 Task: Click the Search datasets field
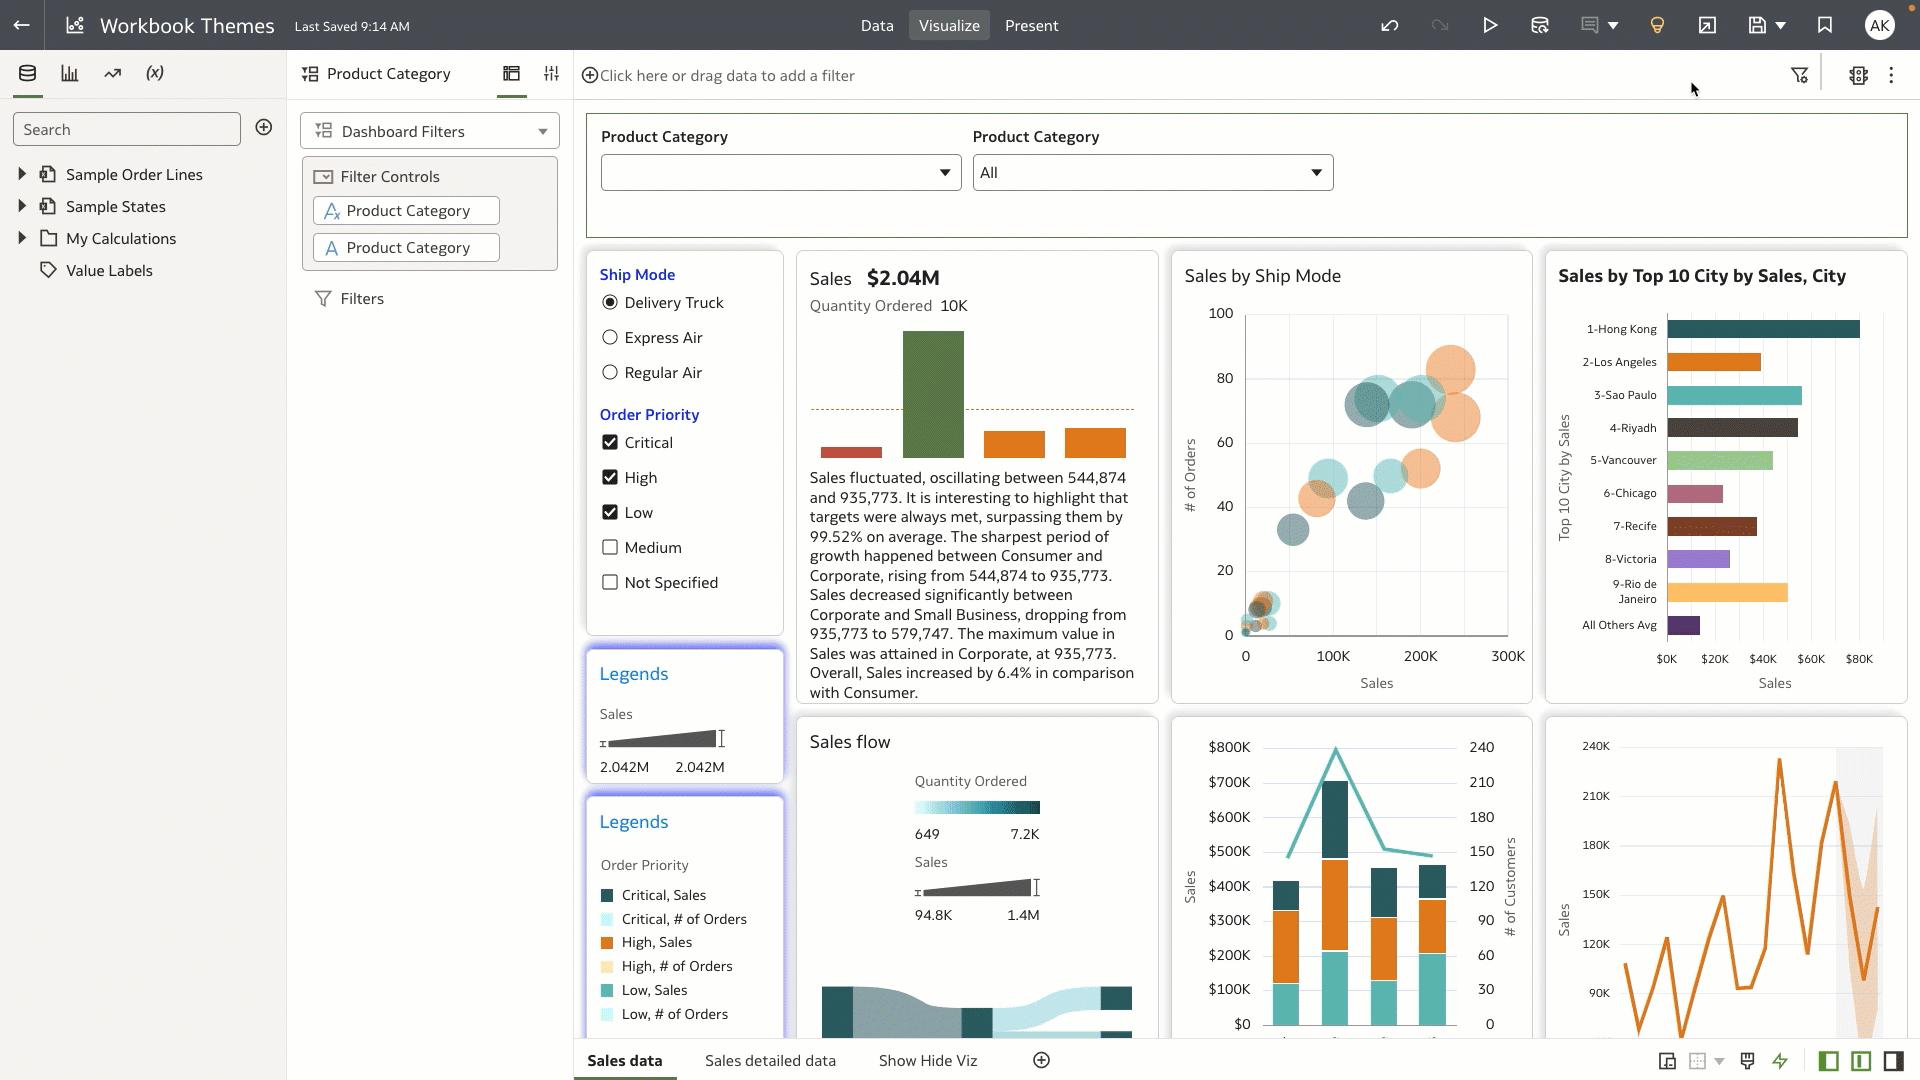(x=127, y=129)
